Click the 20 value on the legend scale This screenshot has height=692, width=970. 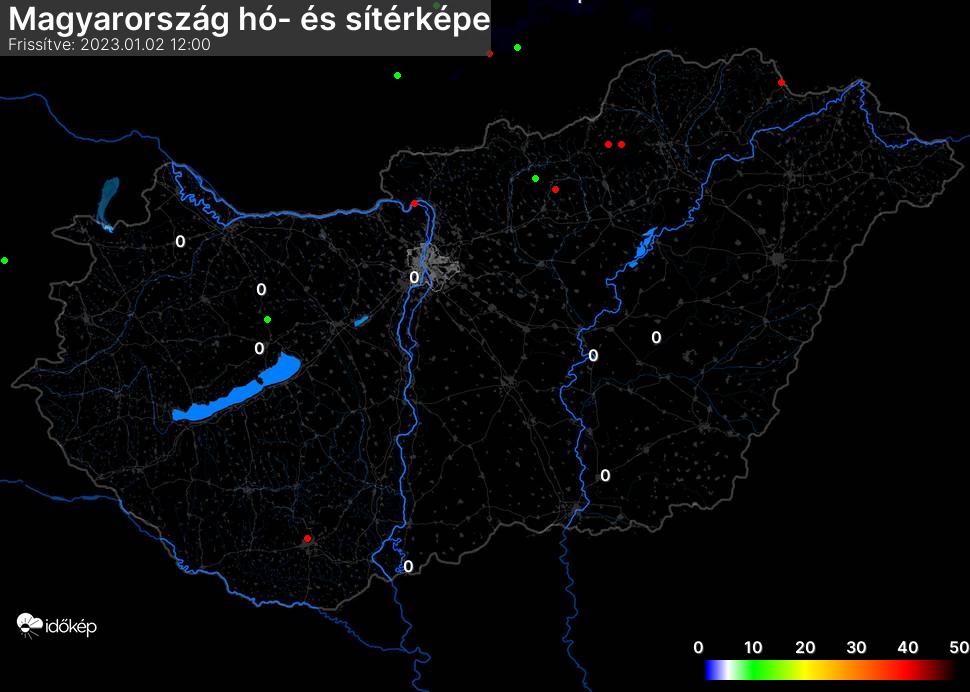[x=804, y=647]
